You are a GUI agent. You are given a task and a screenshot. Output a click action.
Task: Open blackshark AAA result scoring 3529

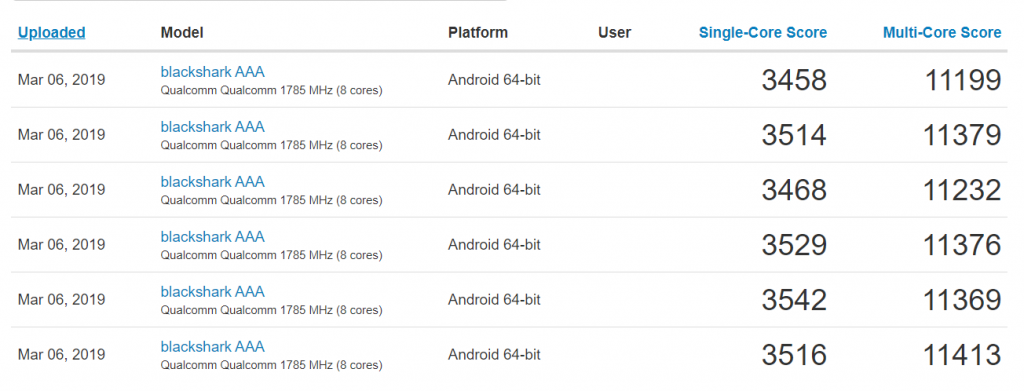(213, 236)
